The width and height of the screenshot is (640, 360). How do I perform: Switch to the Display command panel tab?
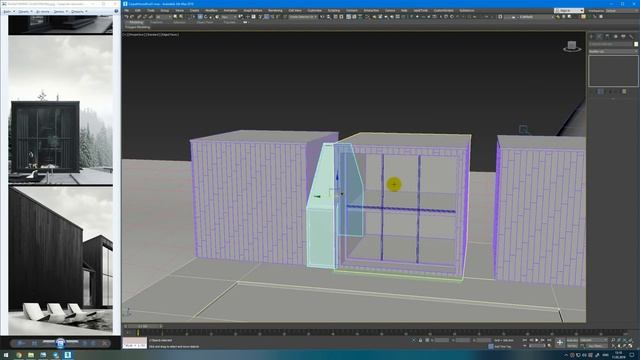pyautogui.click(x=623, y=36)
